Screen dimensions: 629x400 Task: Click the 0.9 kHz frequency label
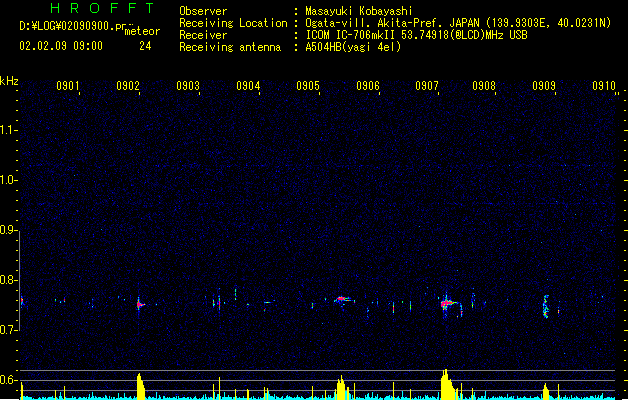click(9, 230)
